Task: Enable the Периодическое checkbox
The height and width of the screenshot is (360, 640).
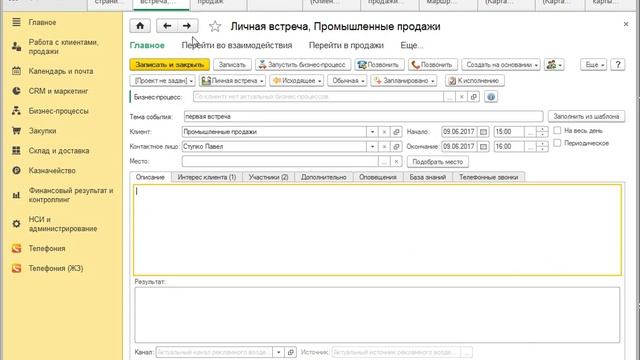Action: tap(557, 143)
